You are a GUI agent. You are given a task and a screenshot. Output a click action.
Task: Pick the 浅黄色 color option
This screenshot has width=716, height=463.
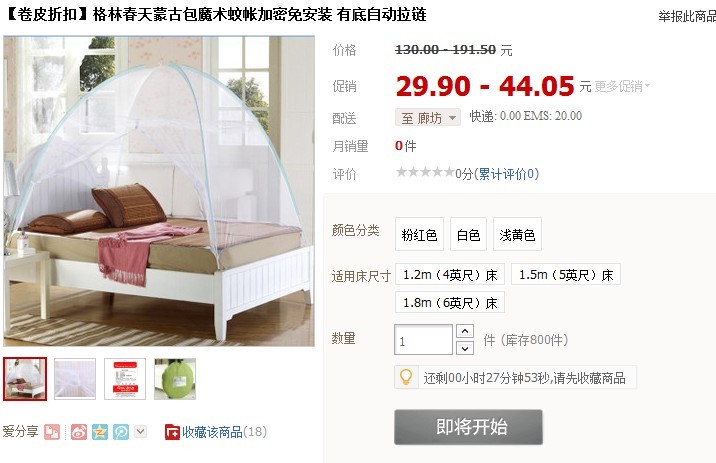pos(517,234)
